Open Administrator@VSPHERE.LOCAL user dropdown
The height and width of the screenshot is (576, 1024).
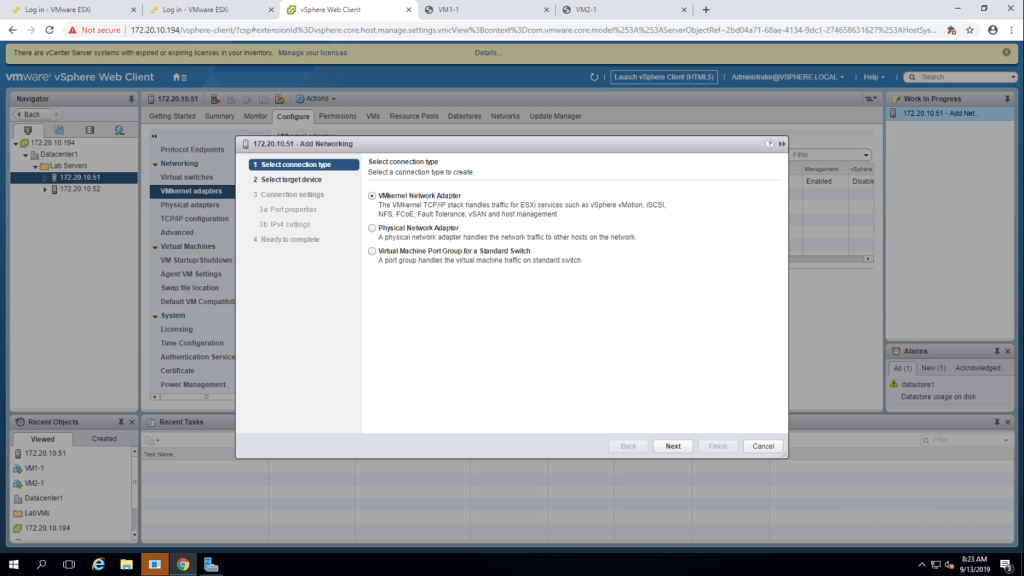tap(787, 77)
